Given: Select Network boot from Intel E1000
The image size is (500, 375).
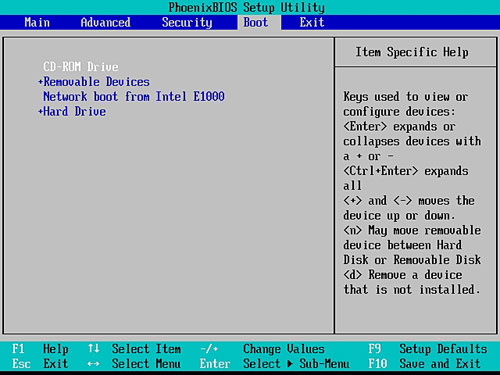Looking at the screenshot, I should 134,97.
